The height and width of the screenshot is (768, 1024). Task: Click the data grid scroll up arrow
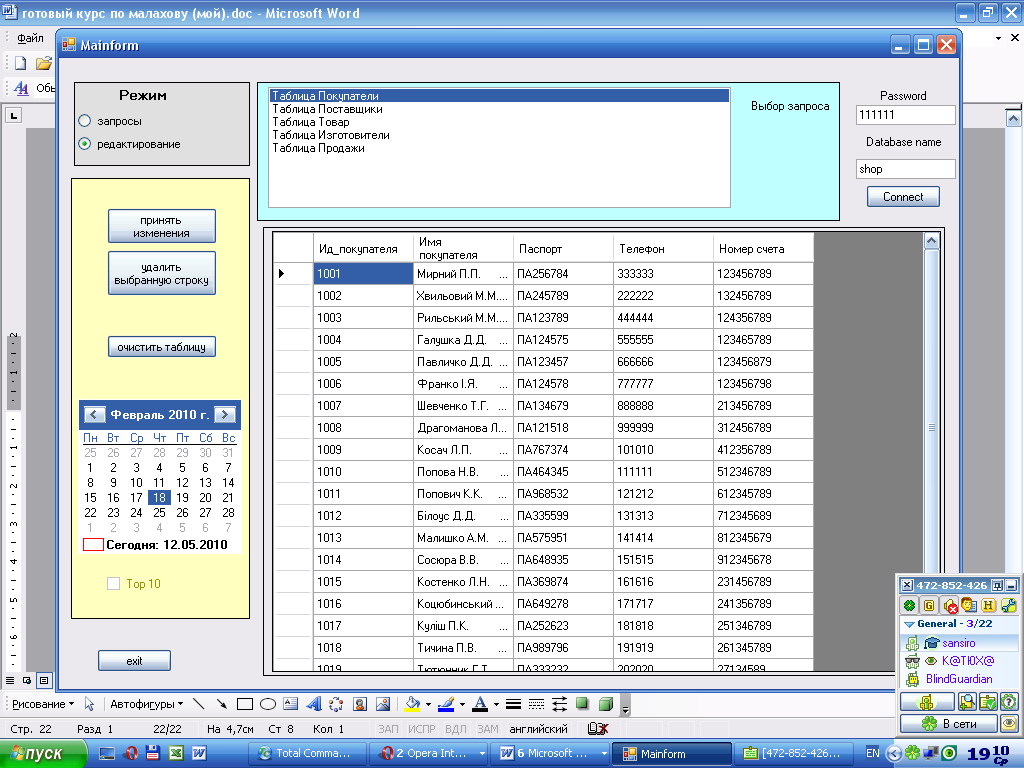tap(932, 242)
